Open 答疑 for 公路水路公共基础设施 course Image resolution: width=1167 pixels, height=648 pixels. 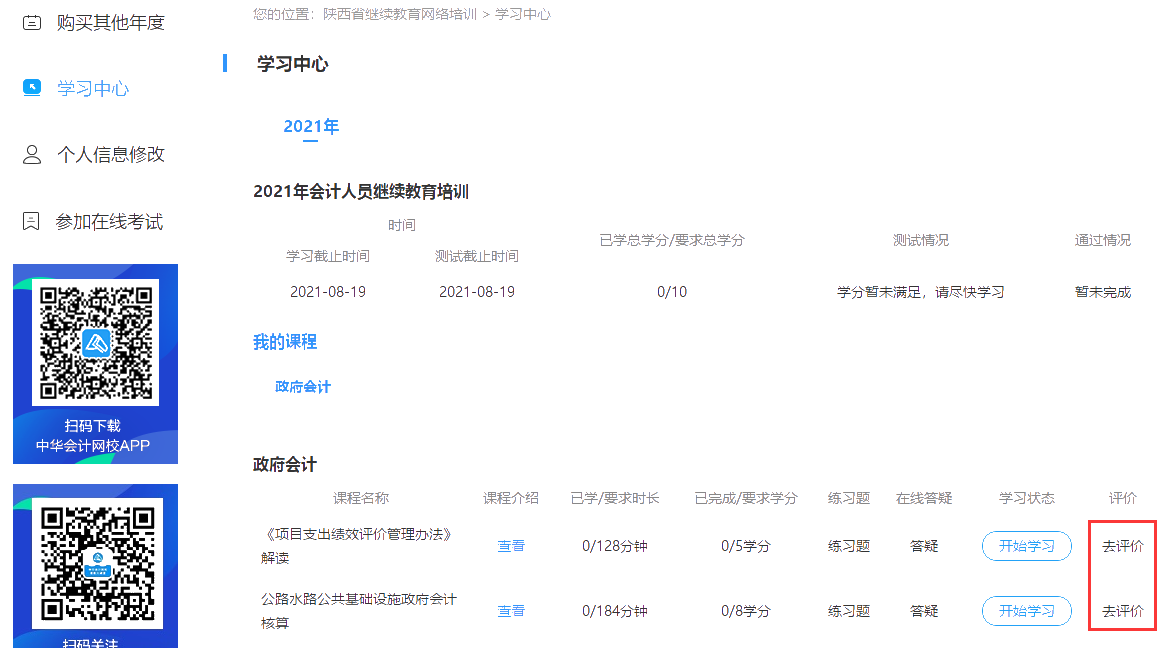924,611
